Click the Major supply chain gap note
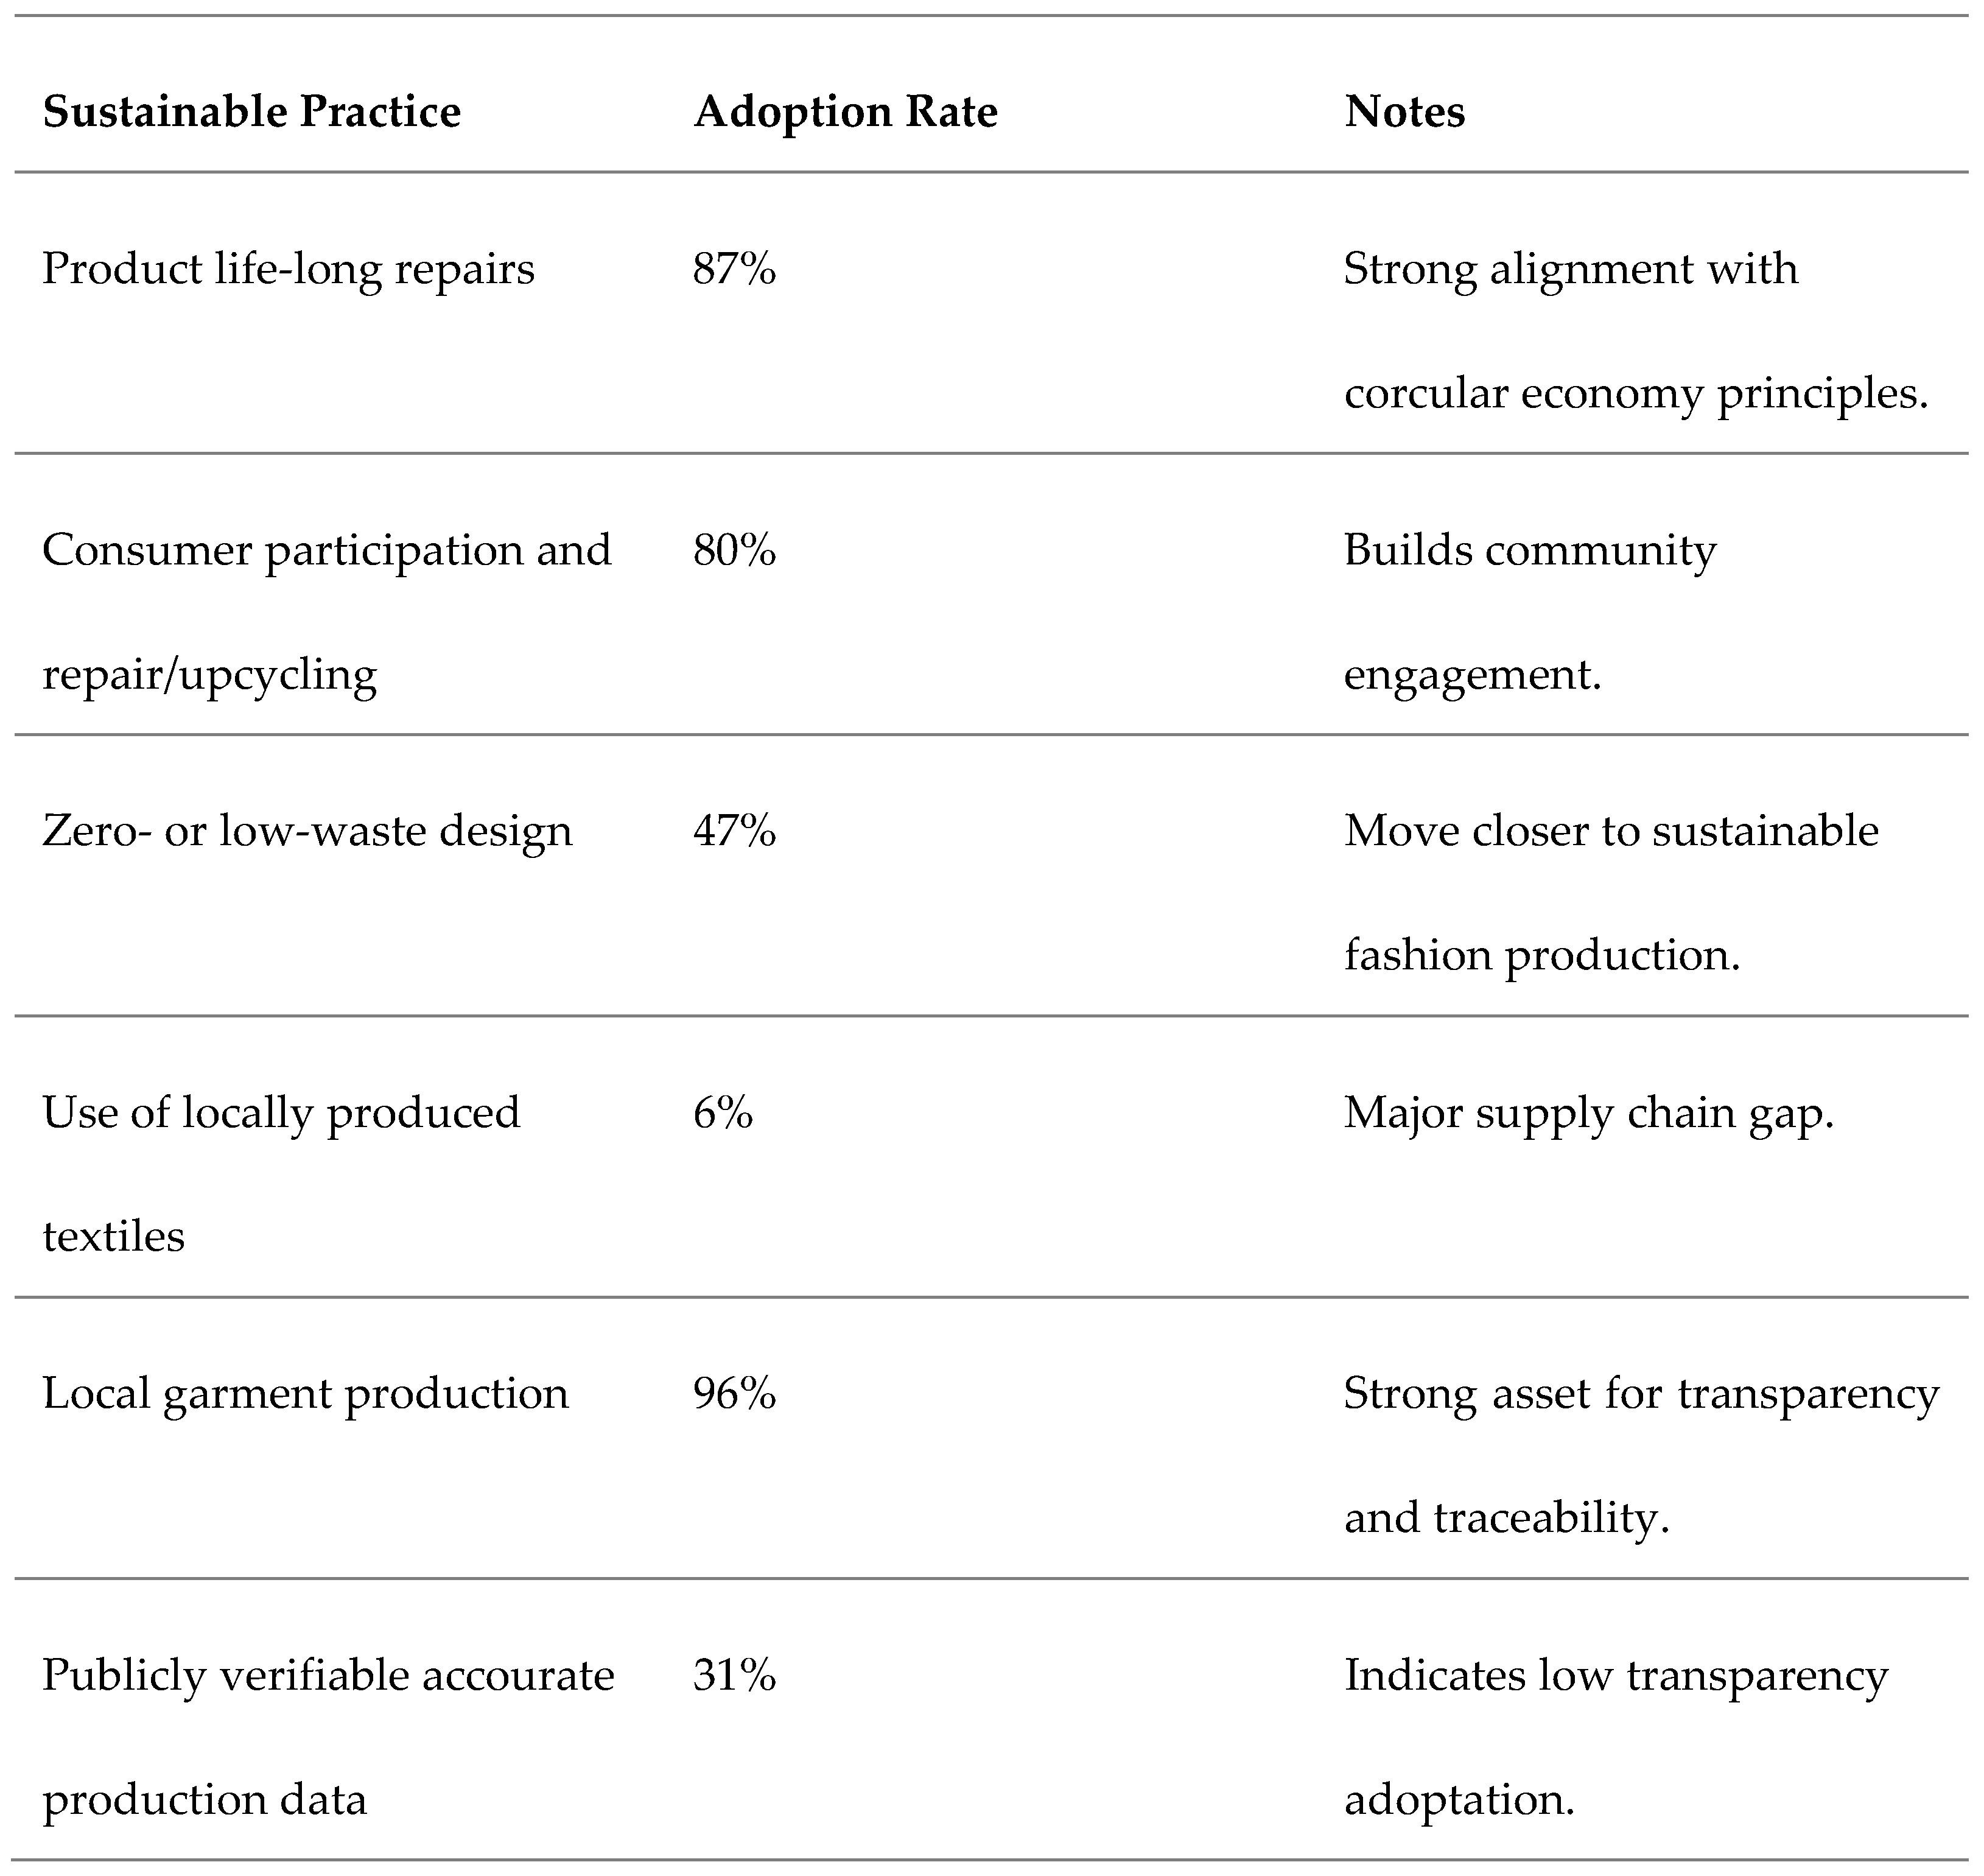 [1588, 1113]
